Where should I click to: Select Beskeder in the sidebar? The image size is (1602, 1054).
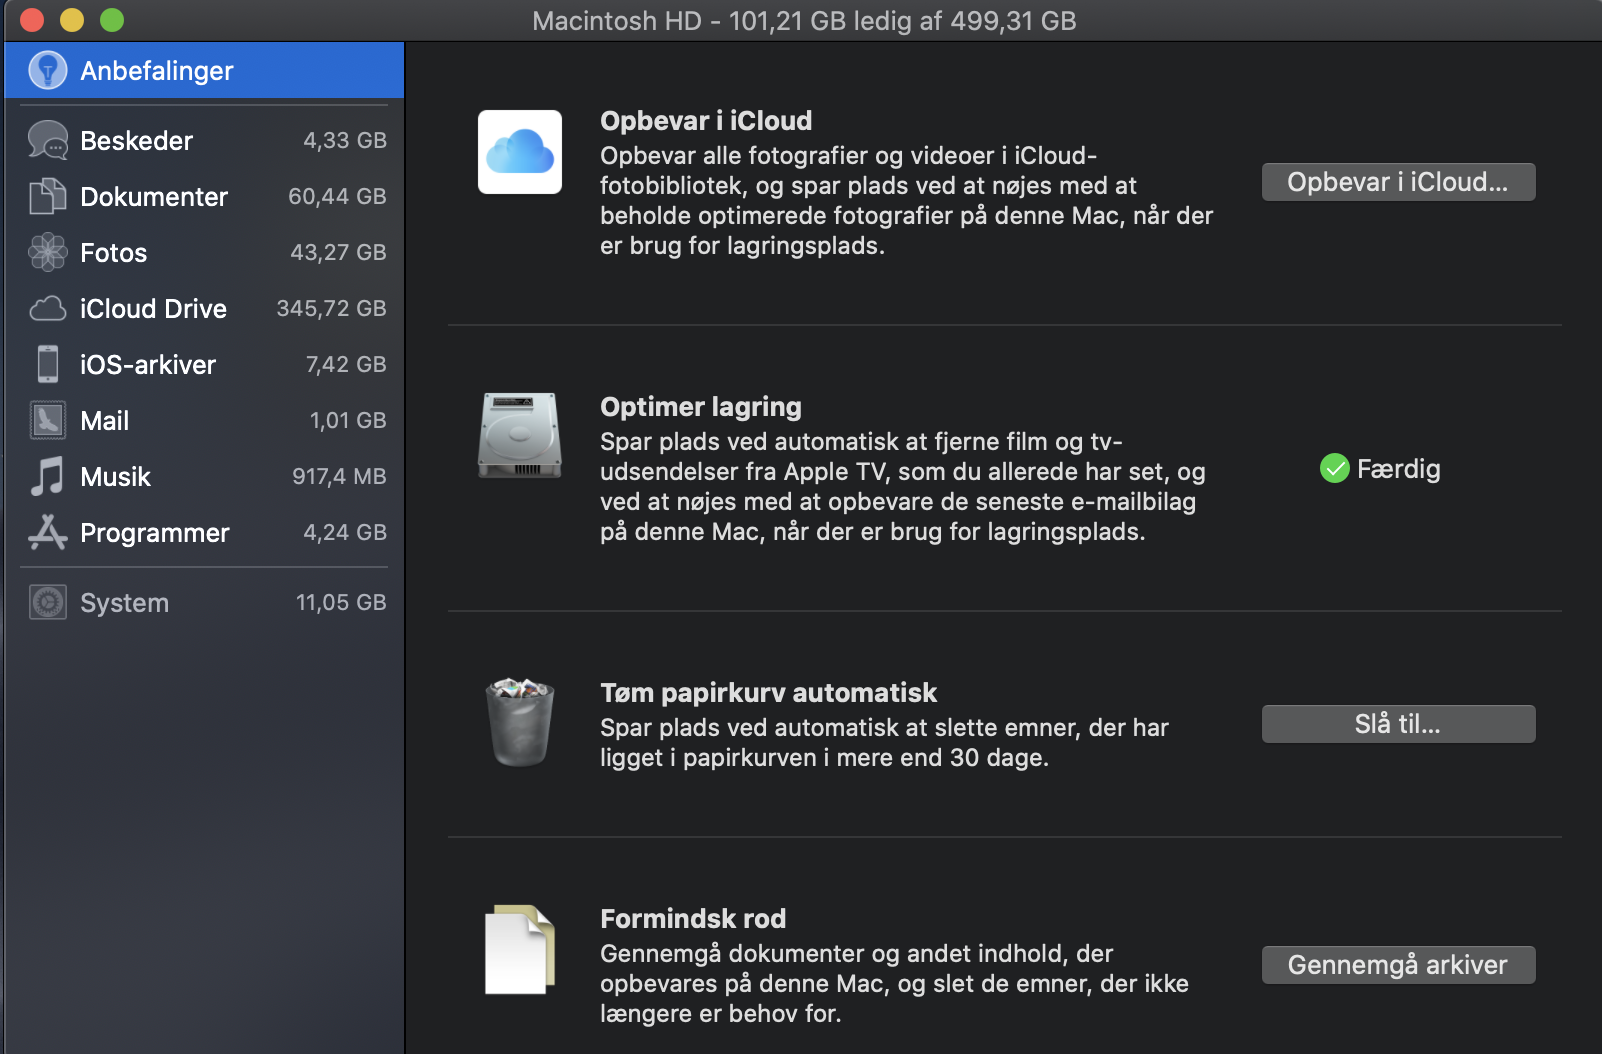click(204, 140)
